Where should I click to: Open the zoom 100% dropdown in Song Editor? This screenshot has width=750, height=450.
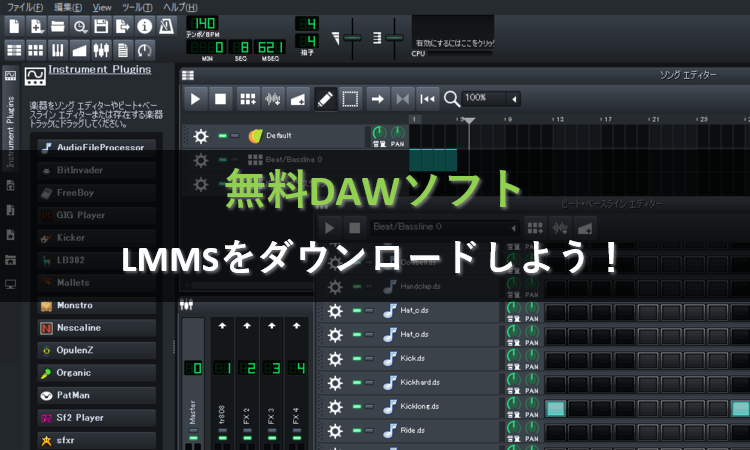[x=515, y=98]
